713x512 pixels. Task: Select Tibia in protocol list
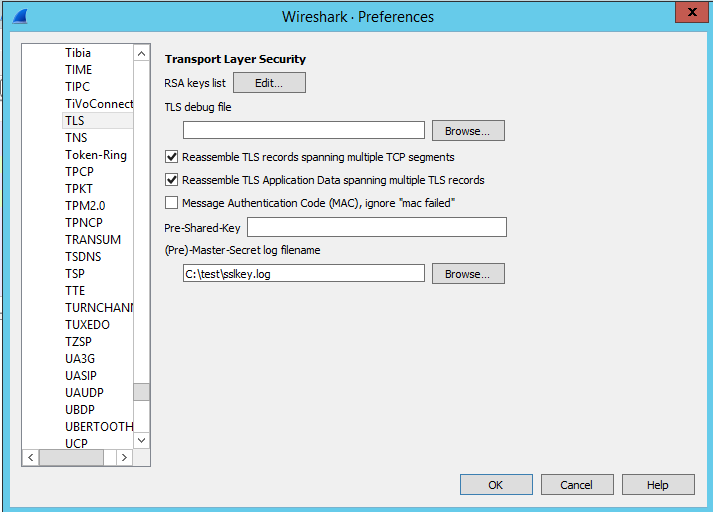pos(78,53)
